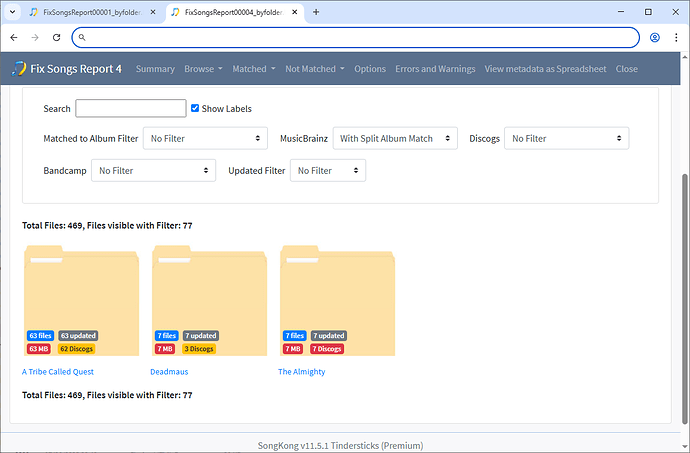Click Deadmaus 7 MB badge

(x=165, y=349)
